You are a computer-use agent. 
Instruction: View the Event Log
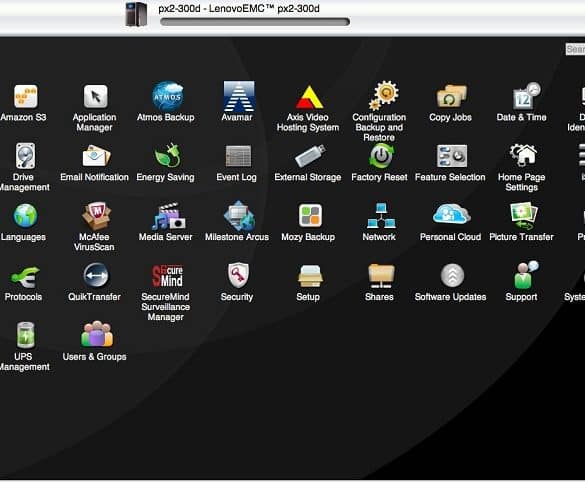coord(238,156)
